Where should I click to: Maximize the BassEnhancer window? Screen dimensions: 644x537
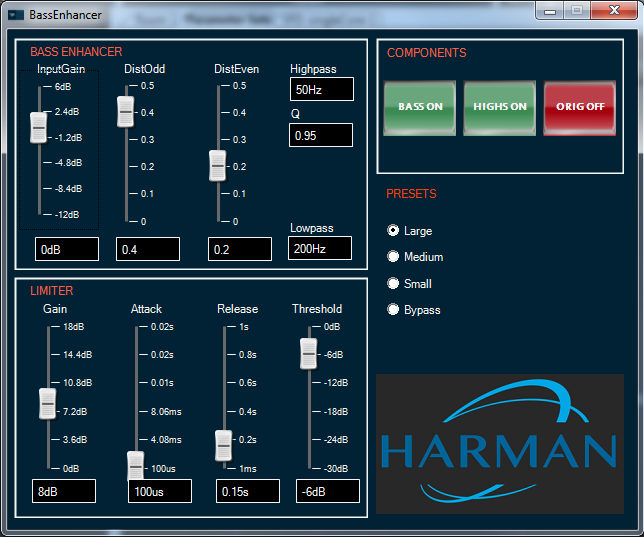tap(577, 10)
